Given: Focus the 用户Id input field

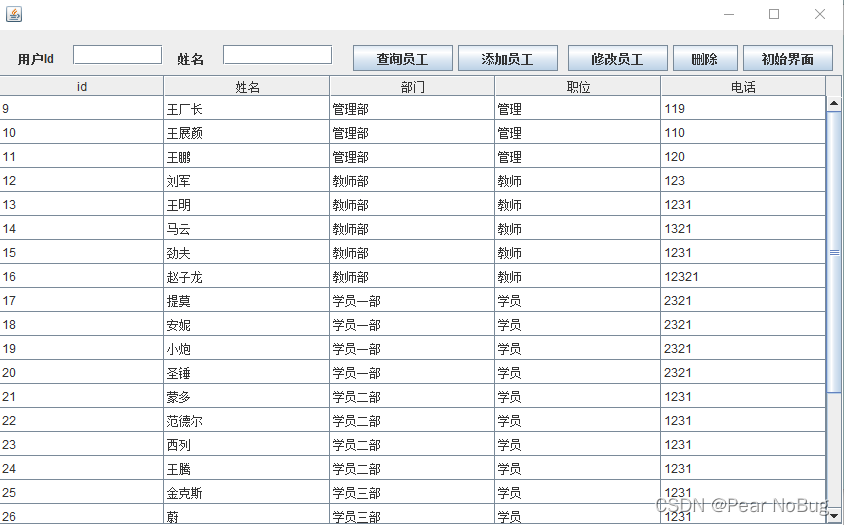Looking at the screenshot, I should (x=117, y=55).
